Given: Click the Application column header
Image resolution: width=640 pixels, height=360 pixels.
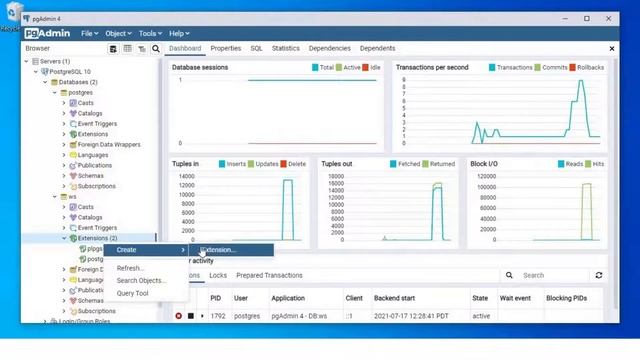Looking at the screenshot, I should [288, 298].
